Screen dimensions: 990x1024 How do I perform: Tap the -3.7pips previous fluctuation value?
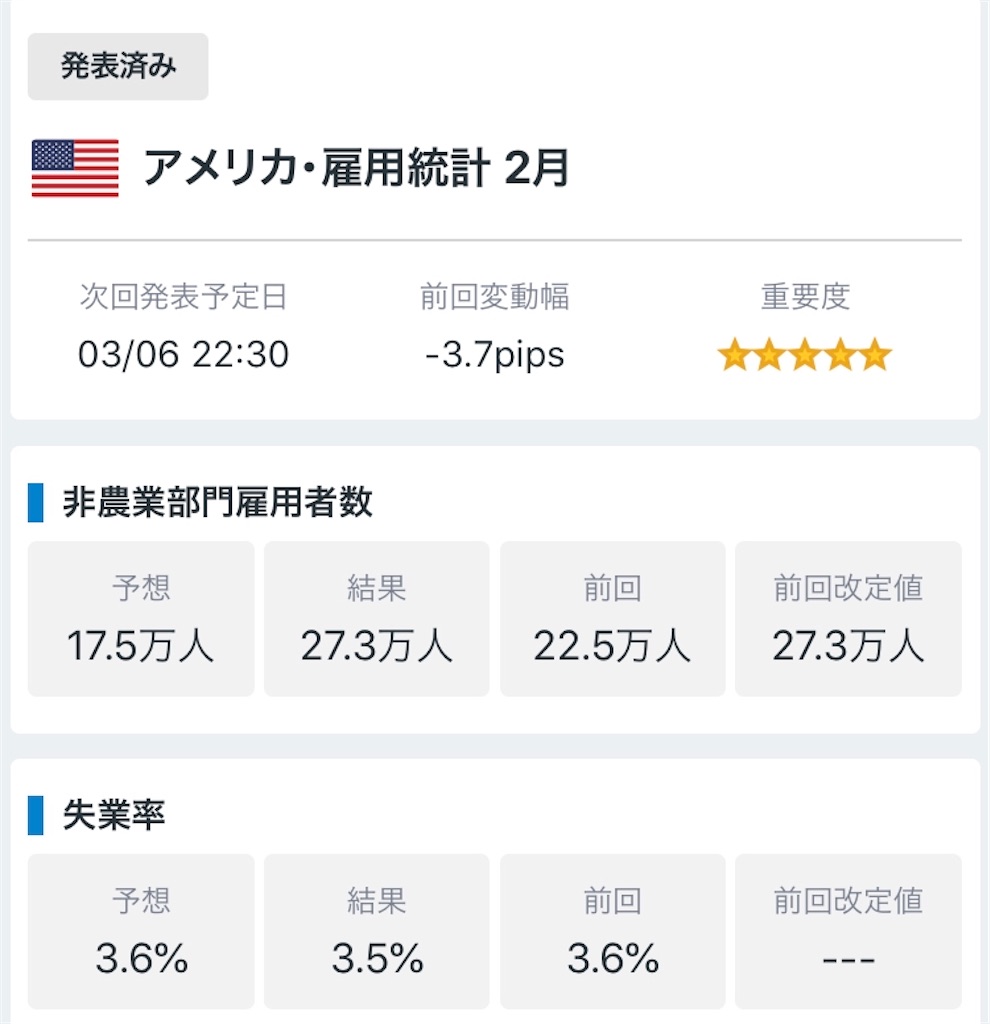point(494,355)
